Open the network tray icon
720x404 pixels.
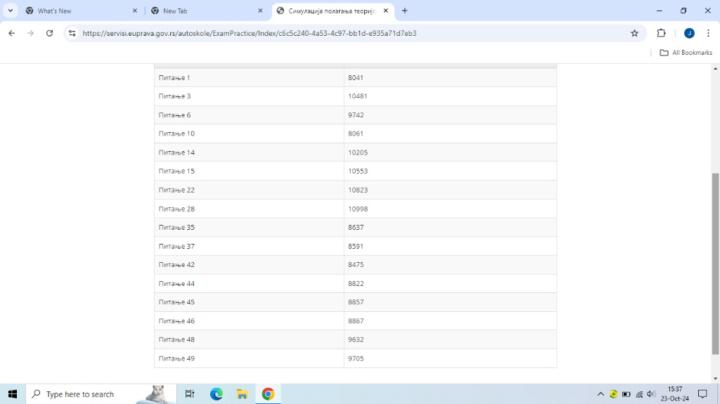point(639,394)
